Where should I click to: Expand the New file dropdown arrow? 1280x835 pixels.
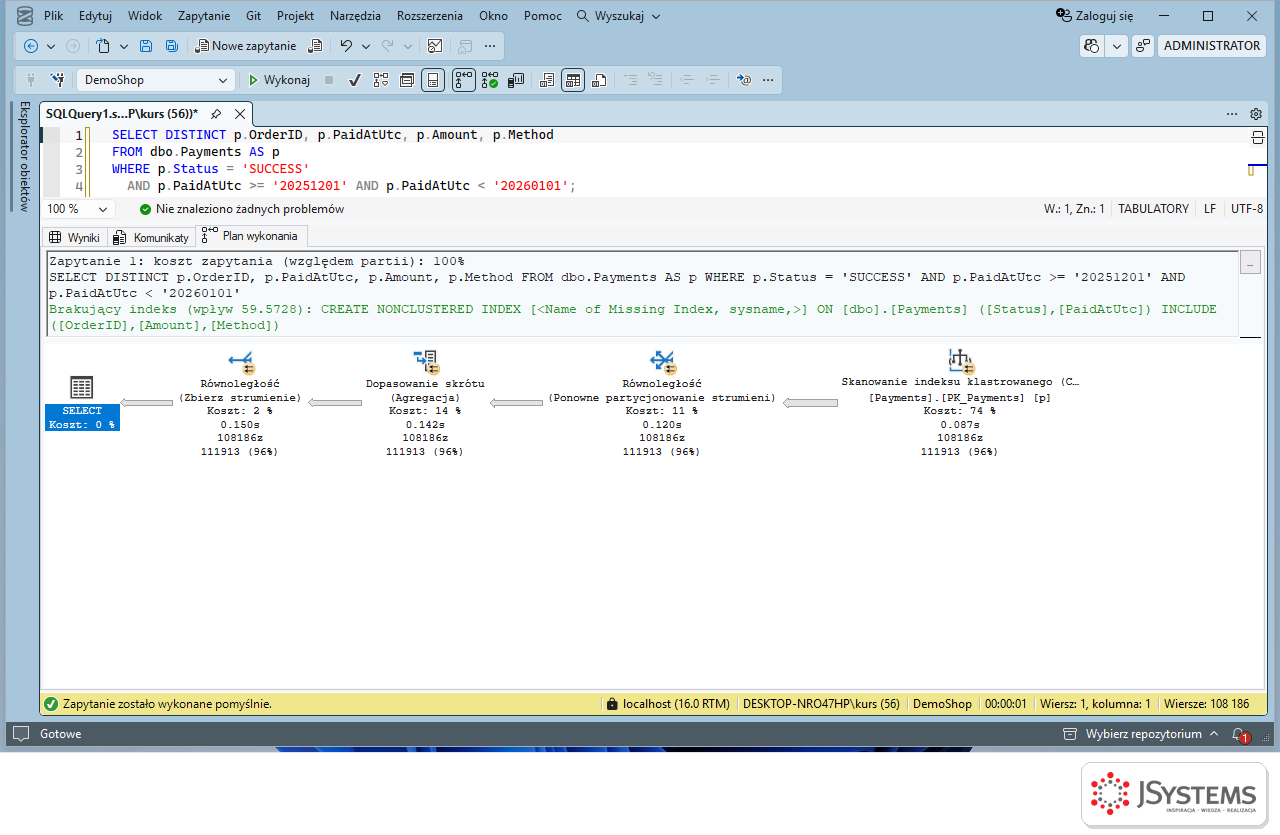coord(124,46)
